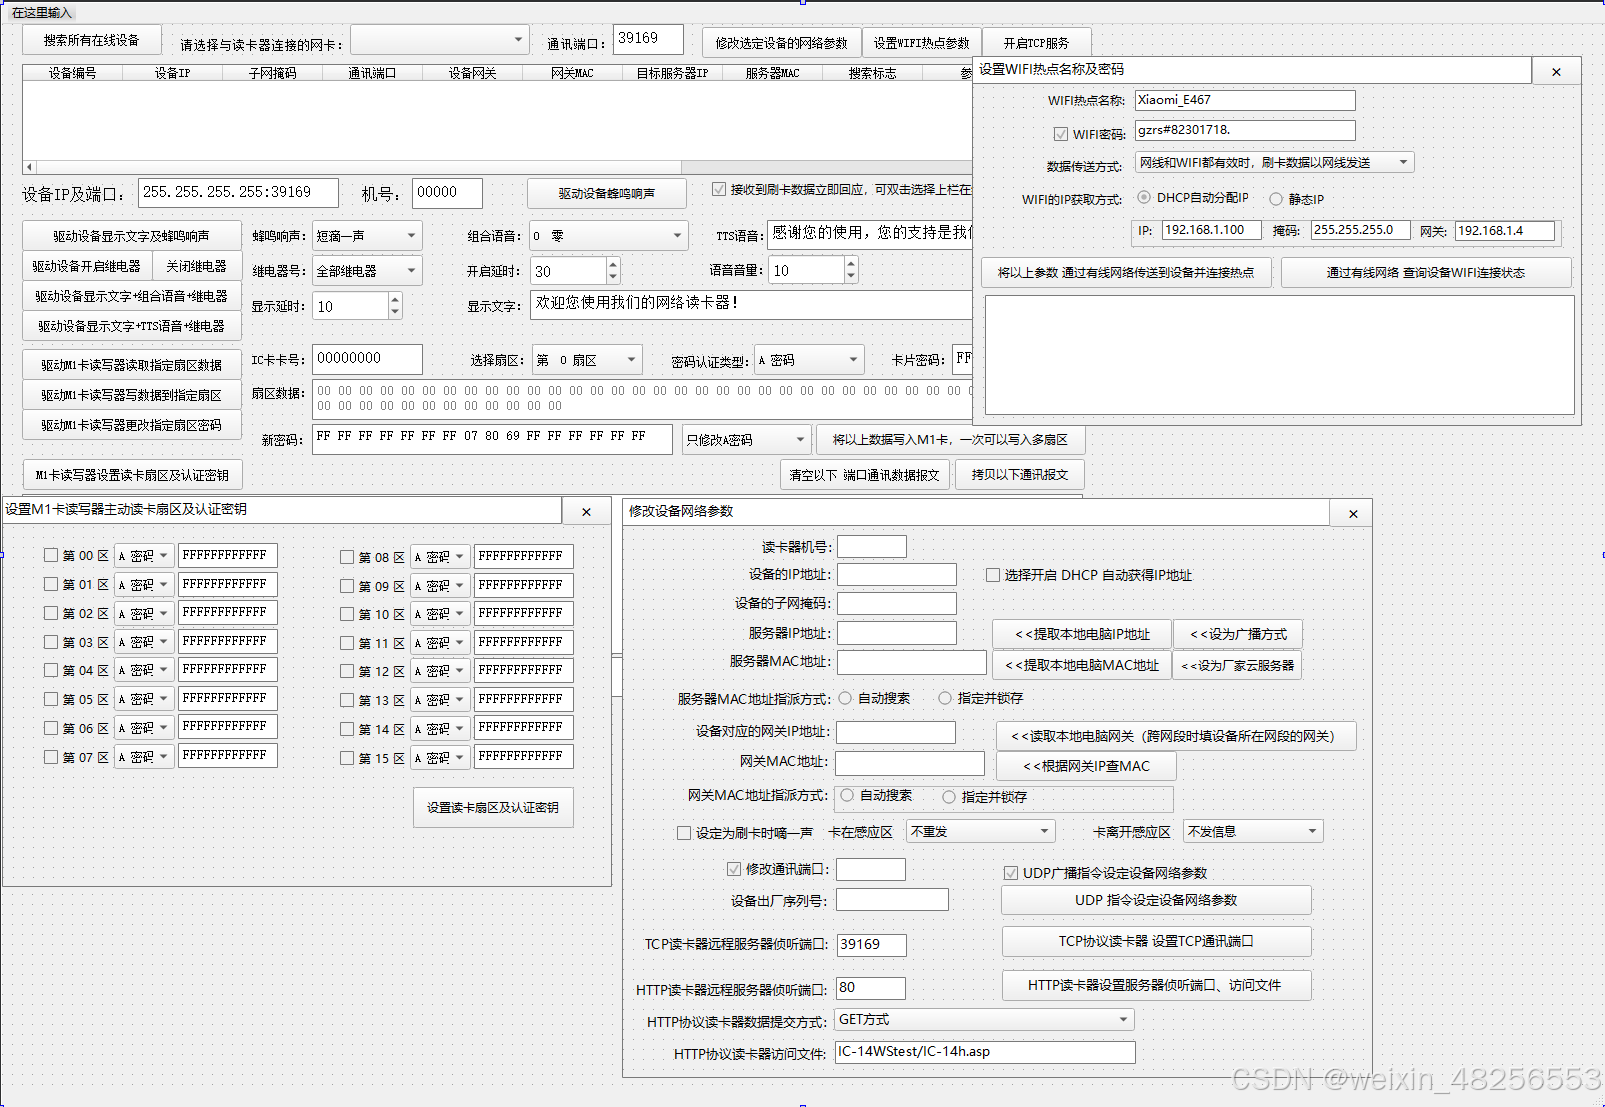Select DHCP自动分配IP radio option
Image resolution: width=1605 pixels, height=1107 pixels.
click(x=1144, y=198)
